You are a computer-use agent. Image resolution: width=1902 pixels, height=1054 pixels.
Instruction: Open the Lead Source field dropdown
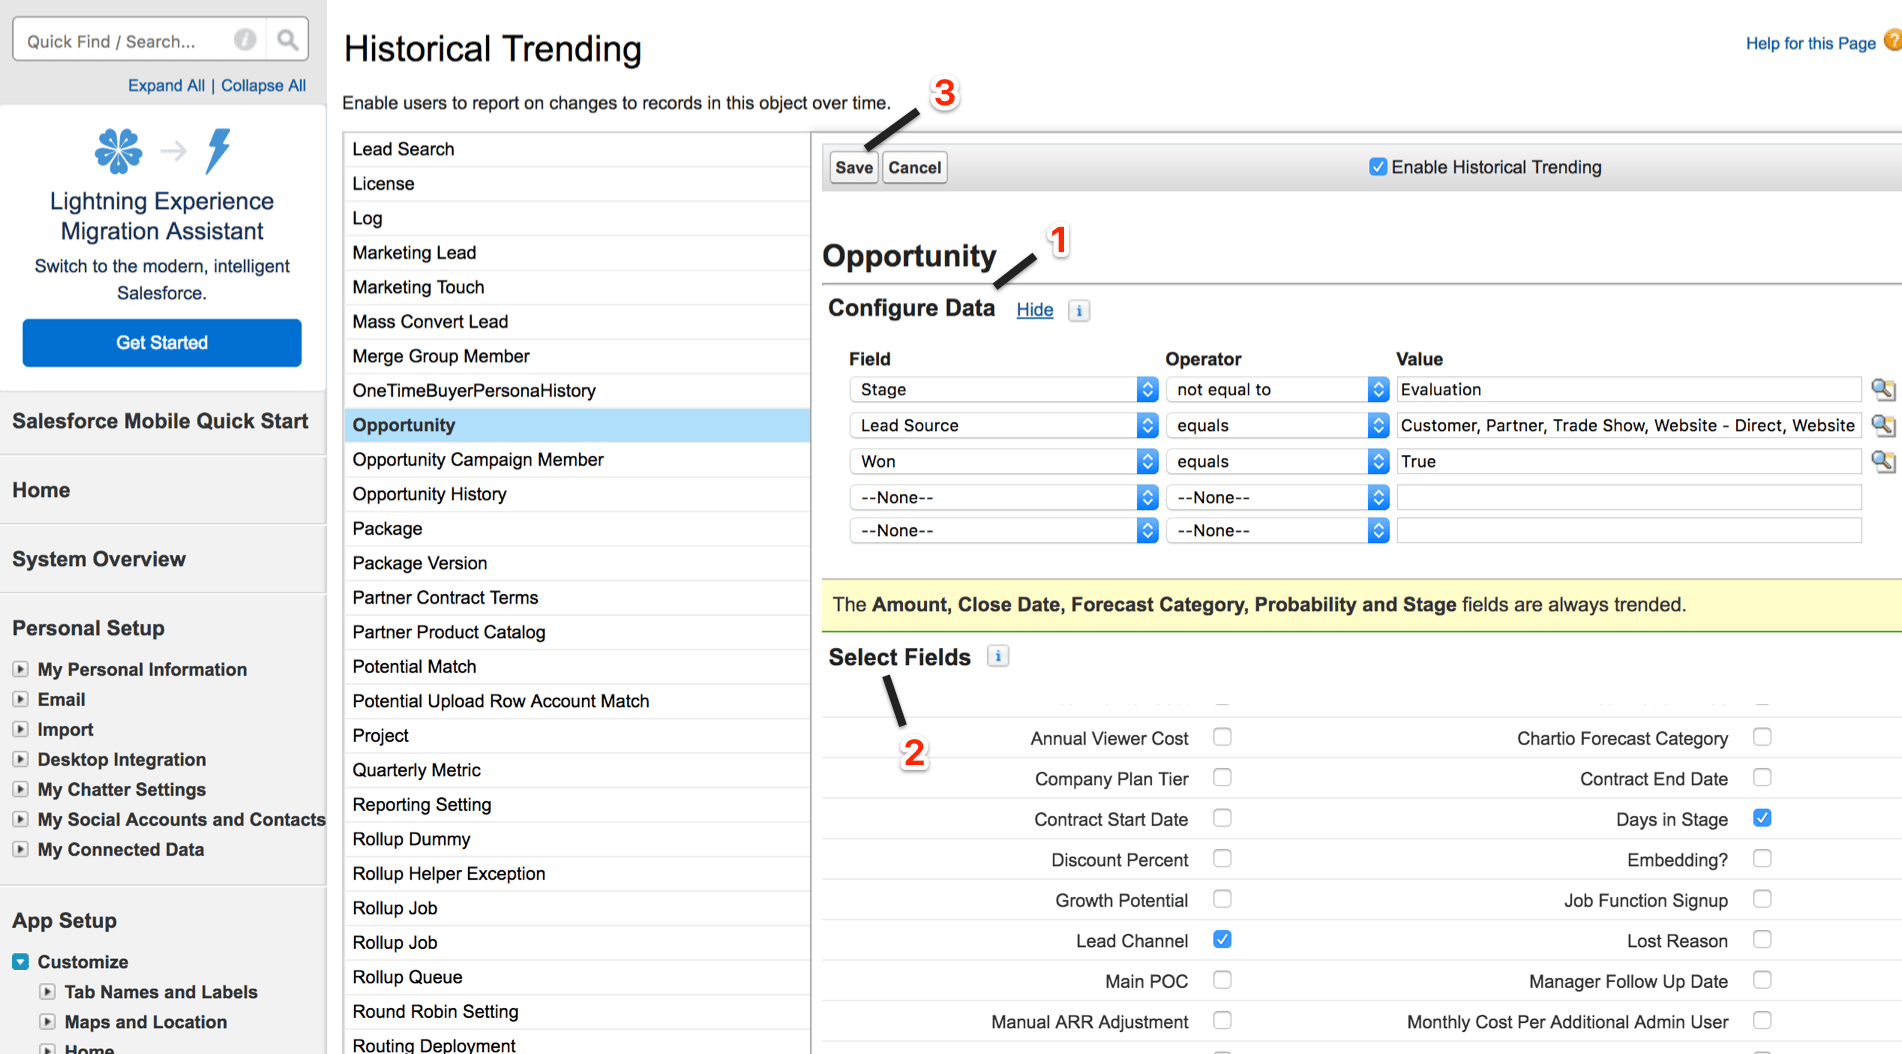click(x=1003, y=425)
